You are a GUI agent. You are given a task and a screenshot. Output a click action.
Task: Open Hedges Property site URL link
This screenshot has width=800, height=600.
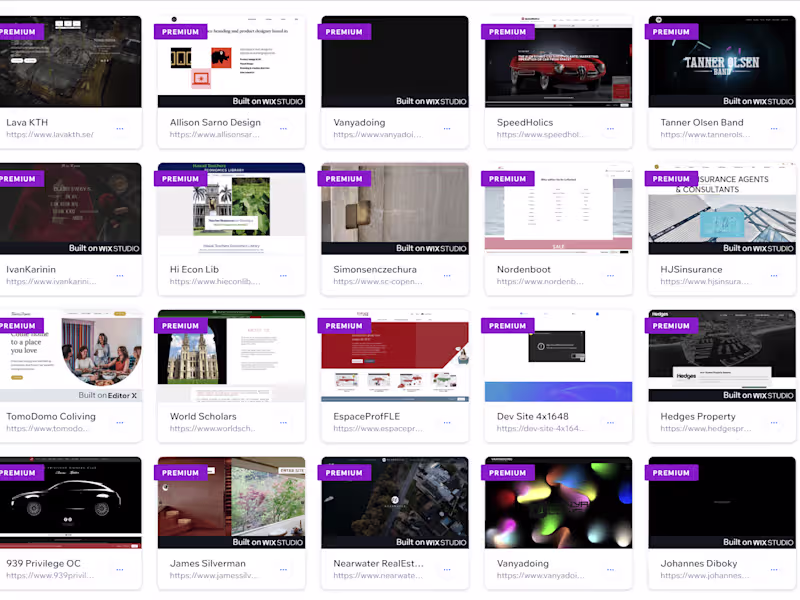(x=706, y=429)
